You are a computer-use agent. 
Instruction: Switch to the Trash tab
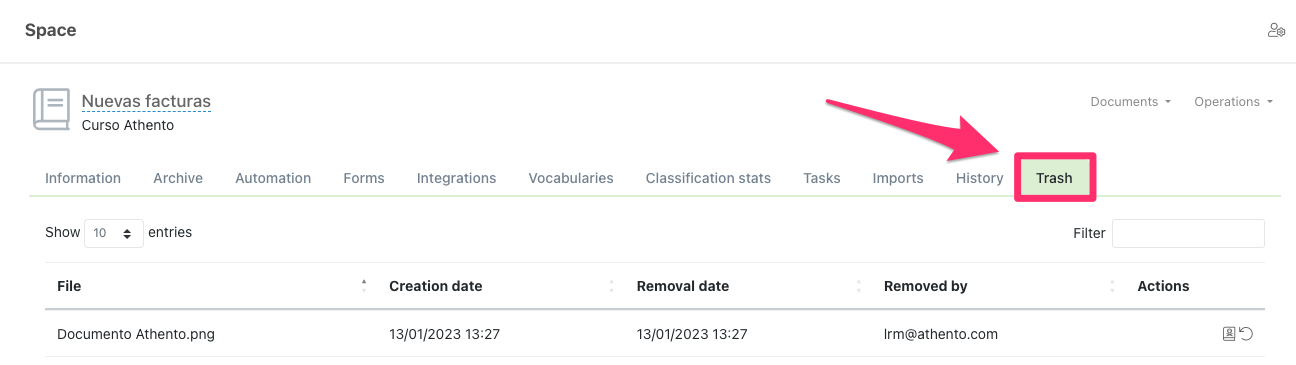[1054, 178]
